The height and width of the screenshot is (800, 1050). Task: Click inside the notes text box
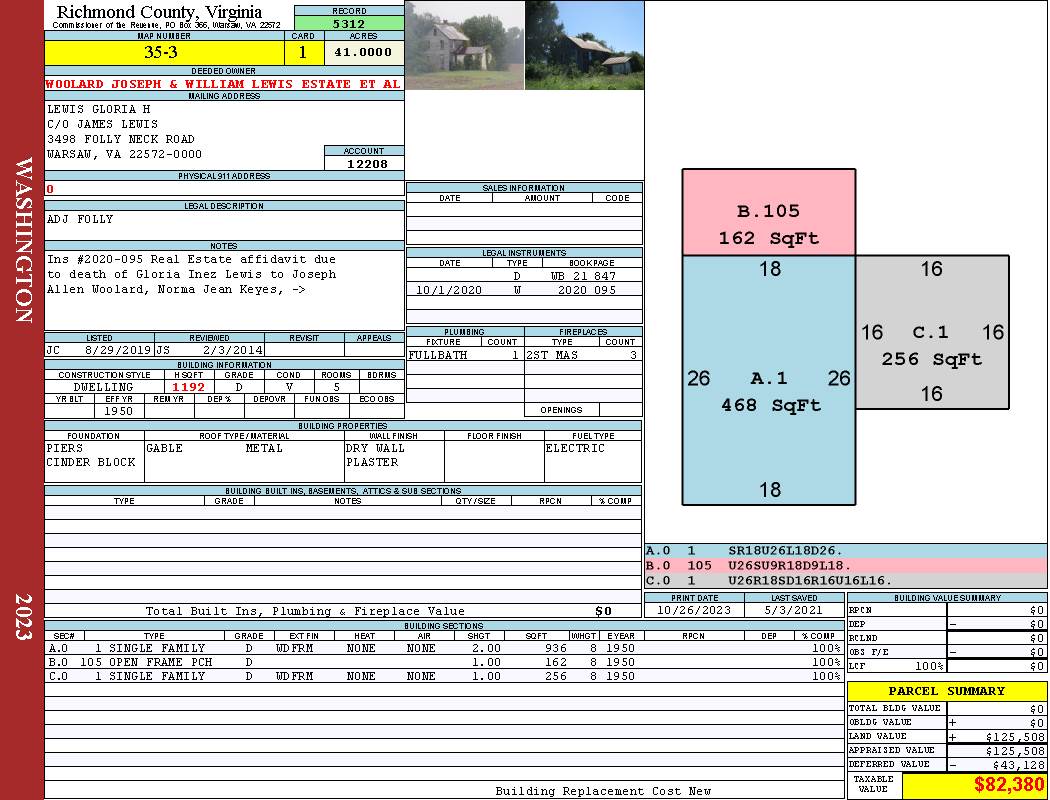tap(223, 290)
